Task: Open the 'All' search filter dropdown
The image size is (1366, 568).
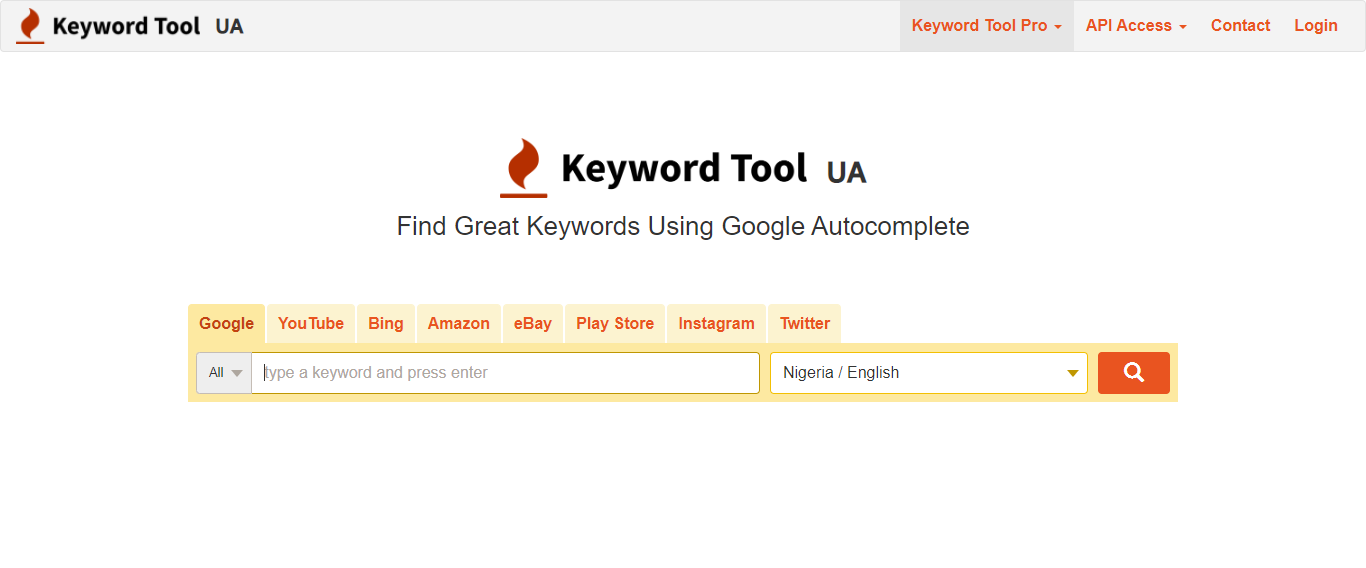Action: tap(224, 373)
